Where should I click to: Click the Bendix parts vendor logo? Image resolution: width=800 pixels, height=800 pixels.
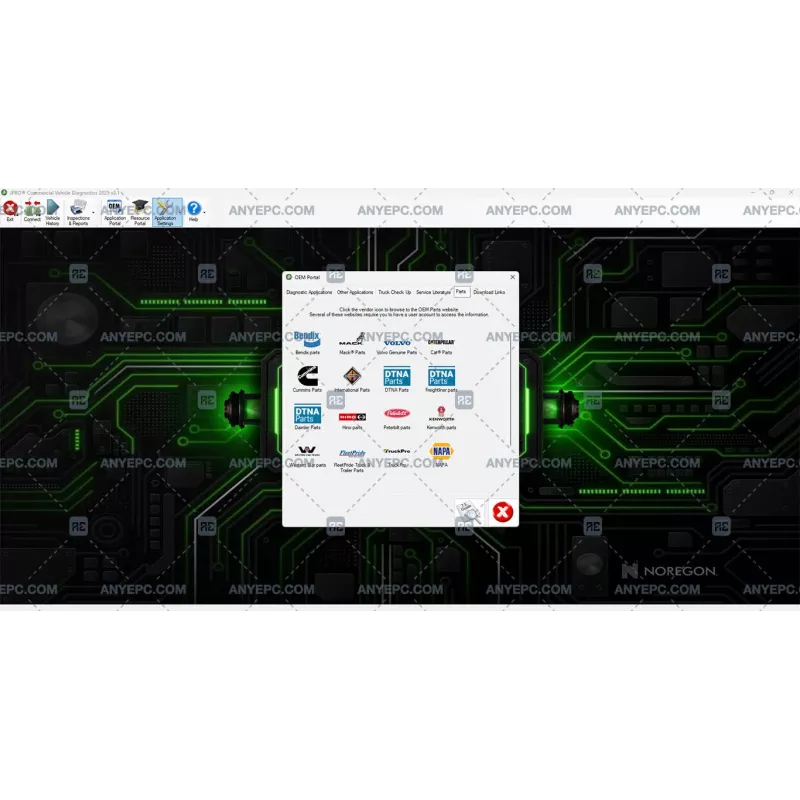307,340
